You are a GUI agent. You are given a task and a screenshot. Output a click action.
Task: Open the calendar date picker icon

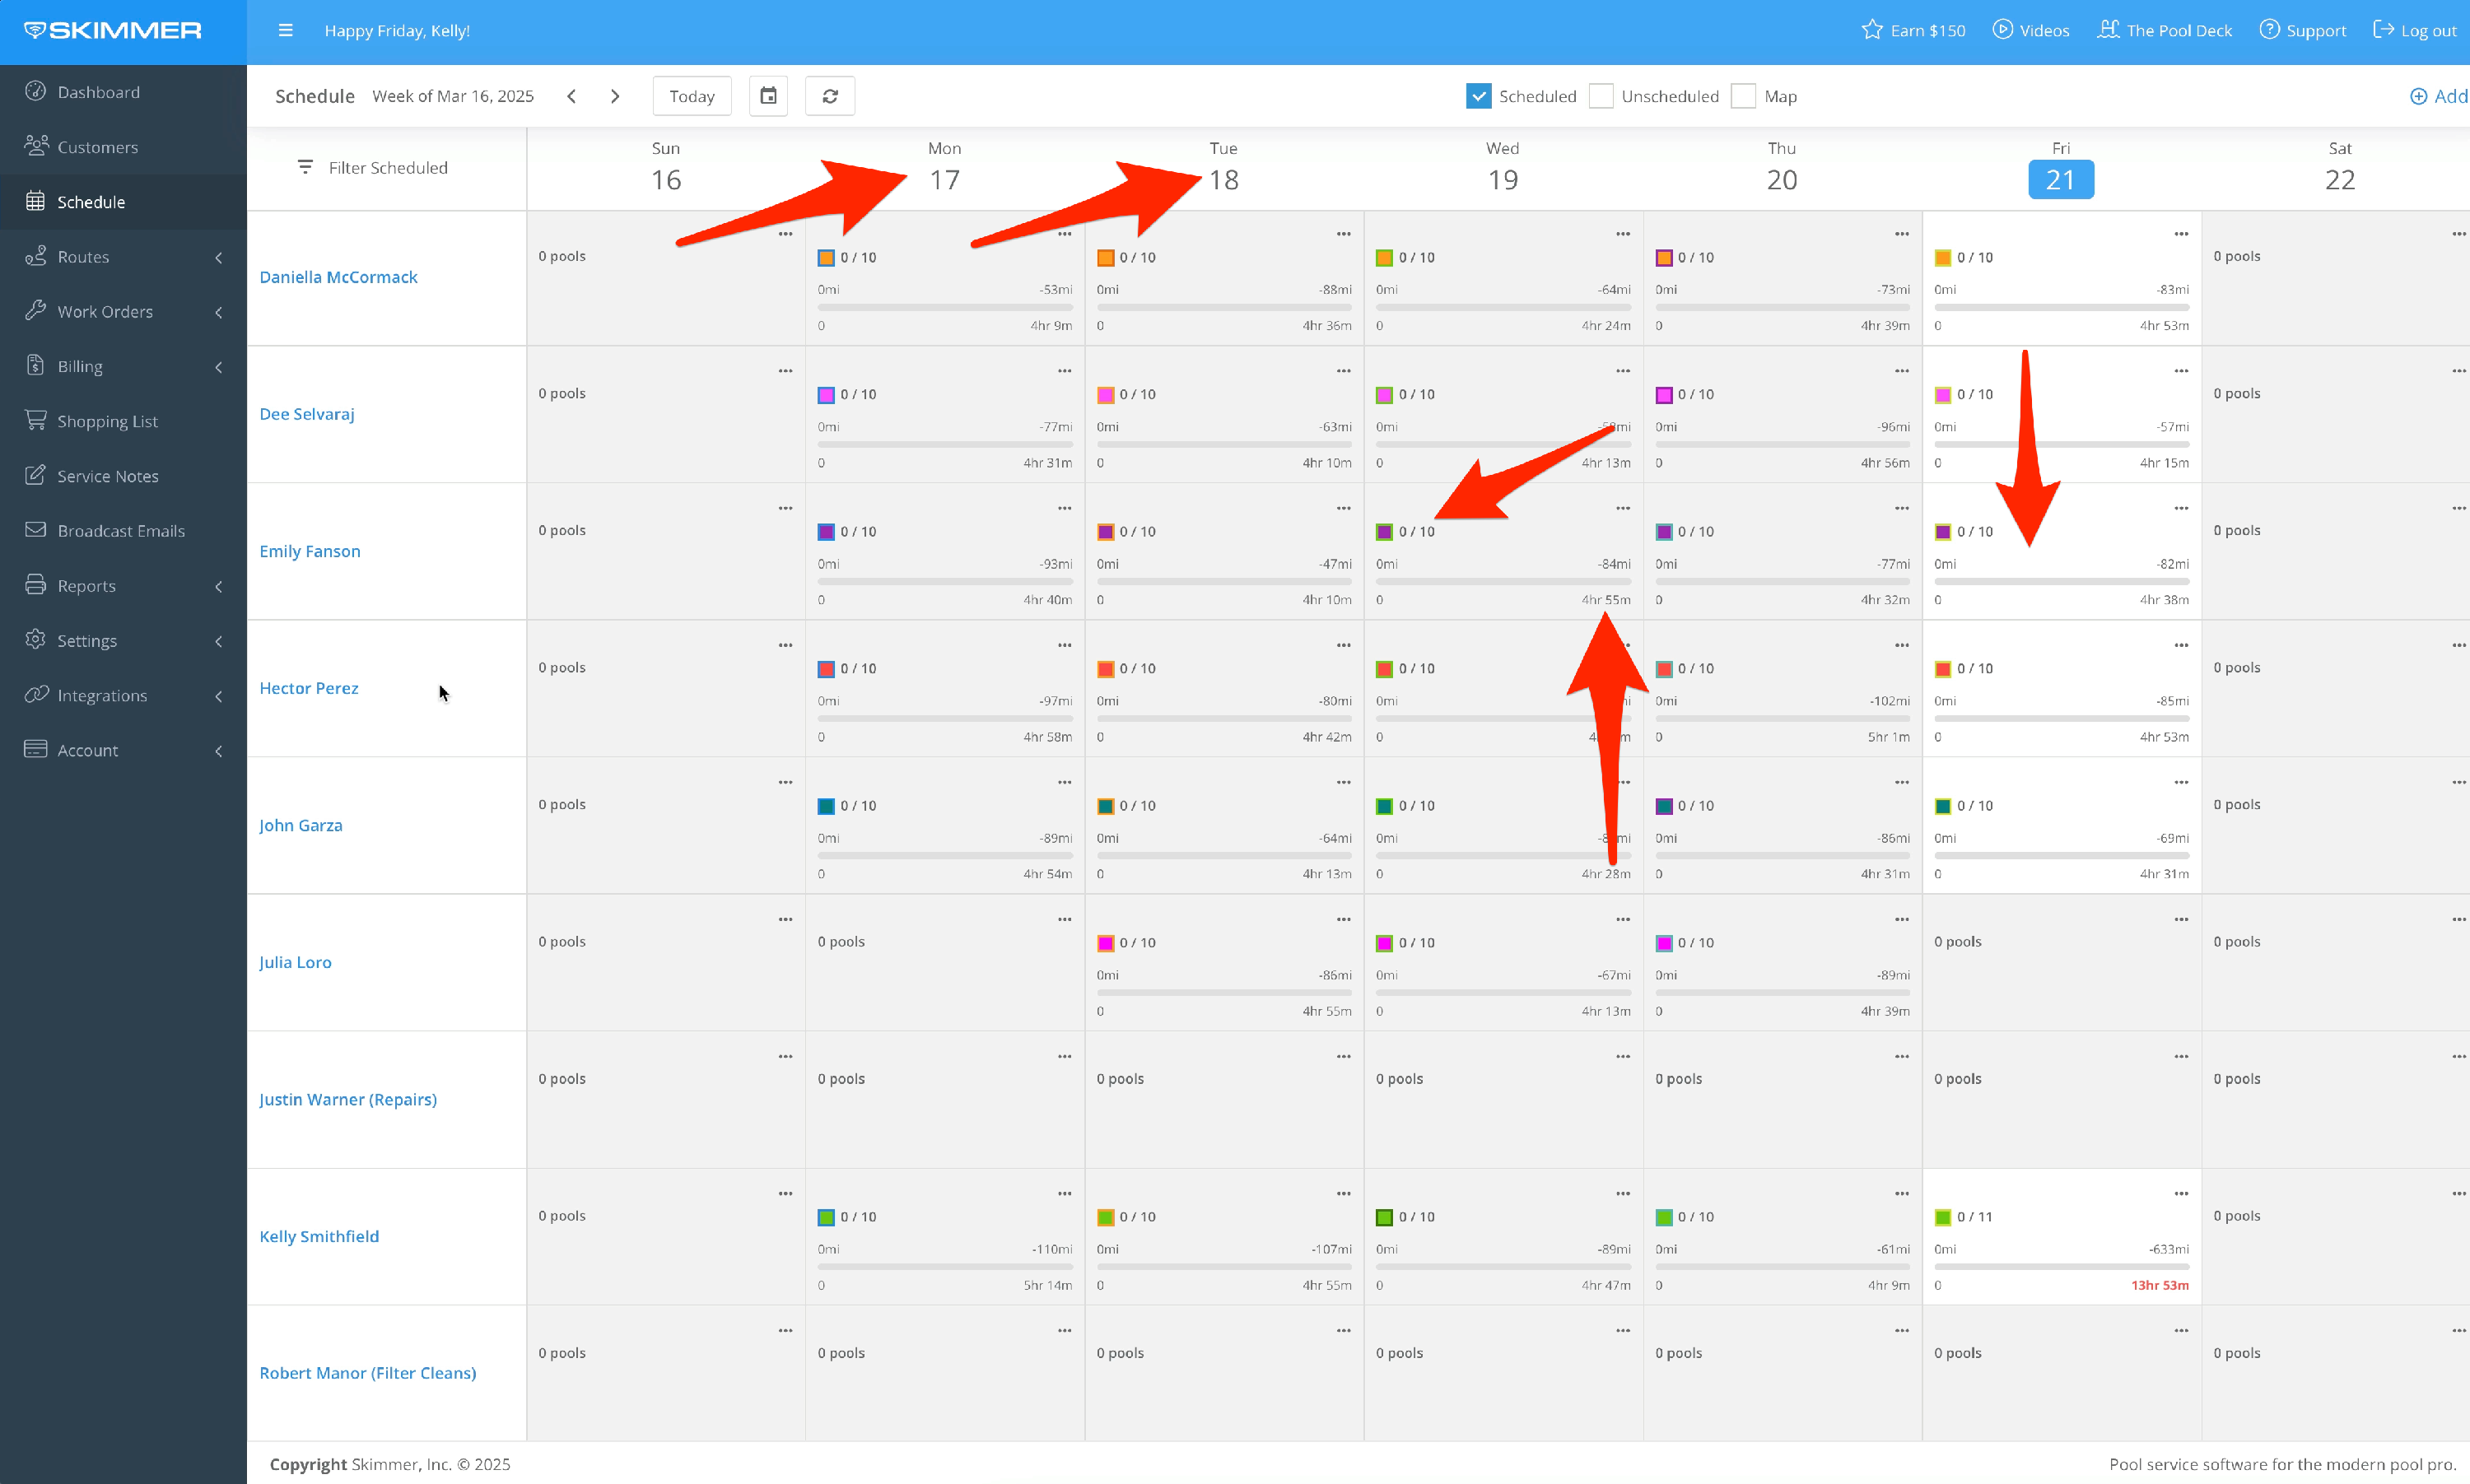[x=768, y=96]
